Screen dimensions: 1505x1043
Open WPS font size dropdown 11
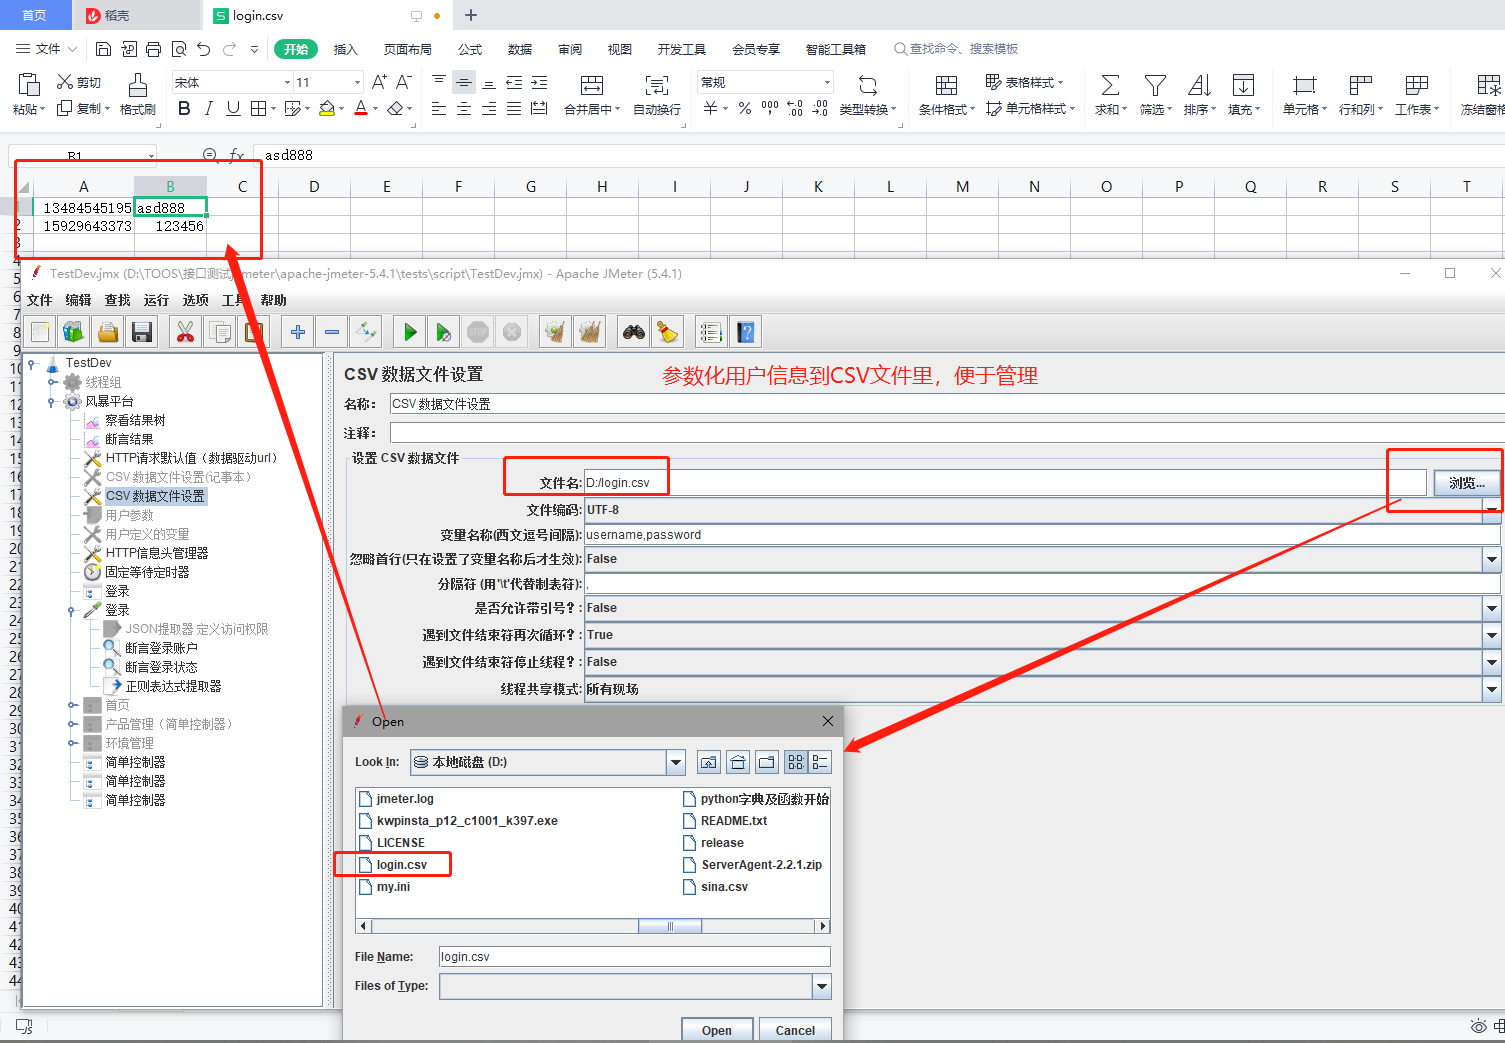click(357, 82)
